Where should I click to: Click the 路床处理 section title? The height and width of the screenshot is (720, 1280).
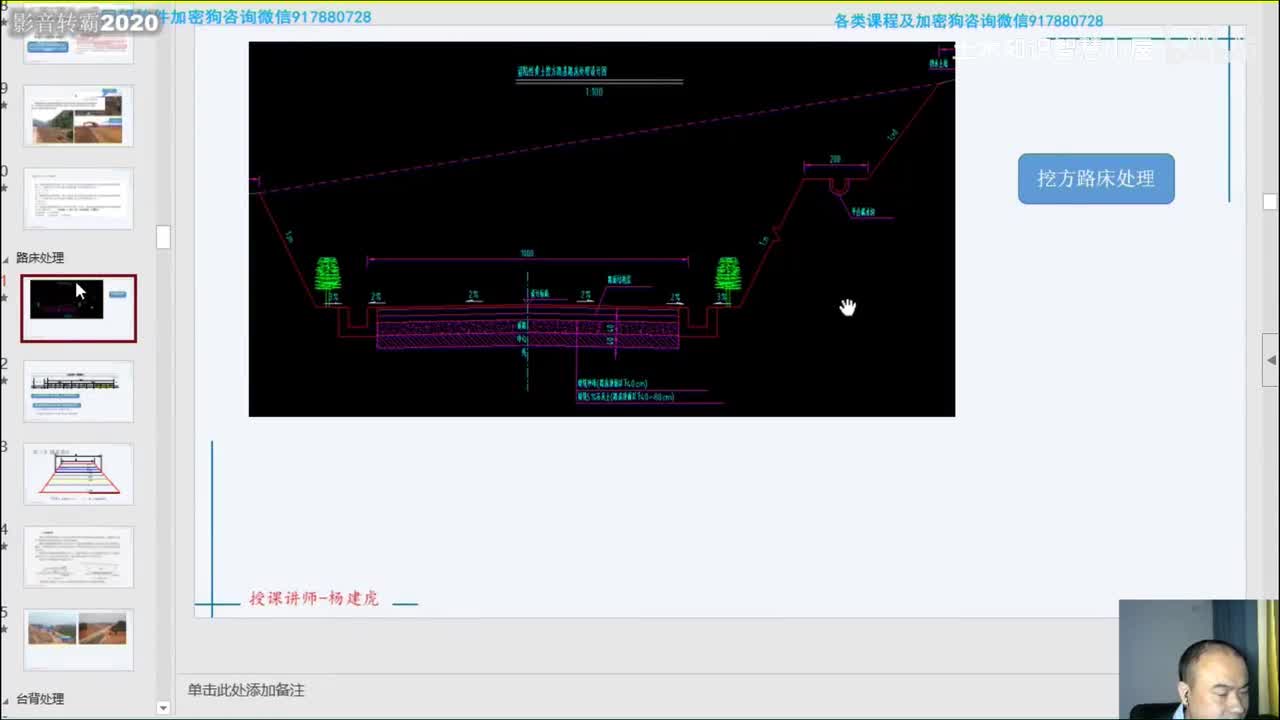pos(40,258)
